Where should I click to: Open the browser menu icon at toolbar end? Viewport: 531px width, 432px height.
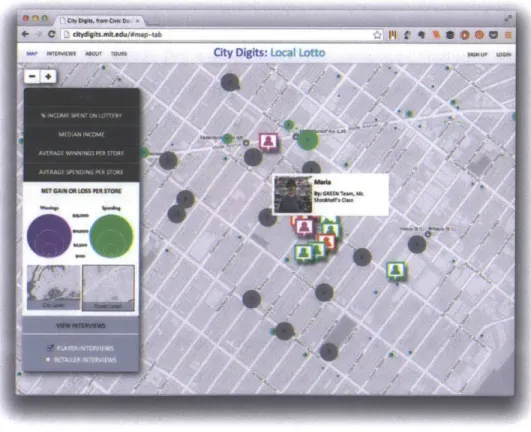click(508, 35)
